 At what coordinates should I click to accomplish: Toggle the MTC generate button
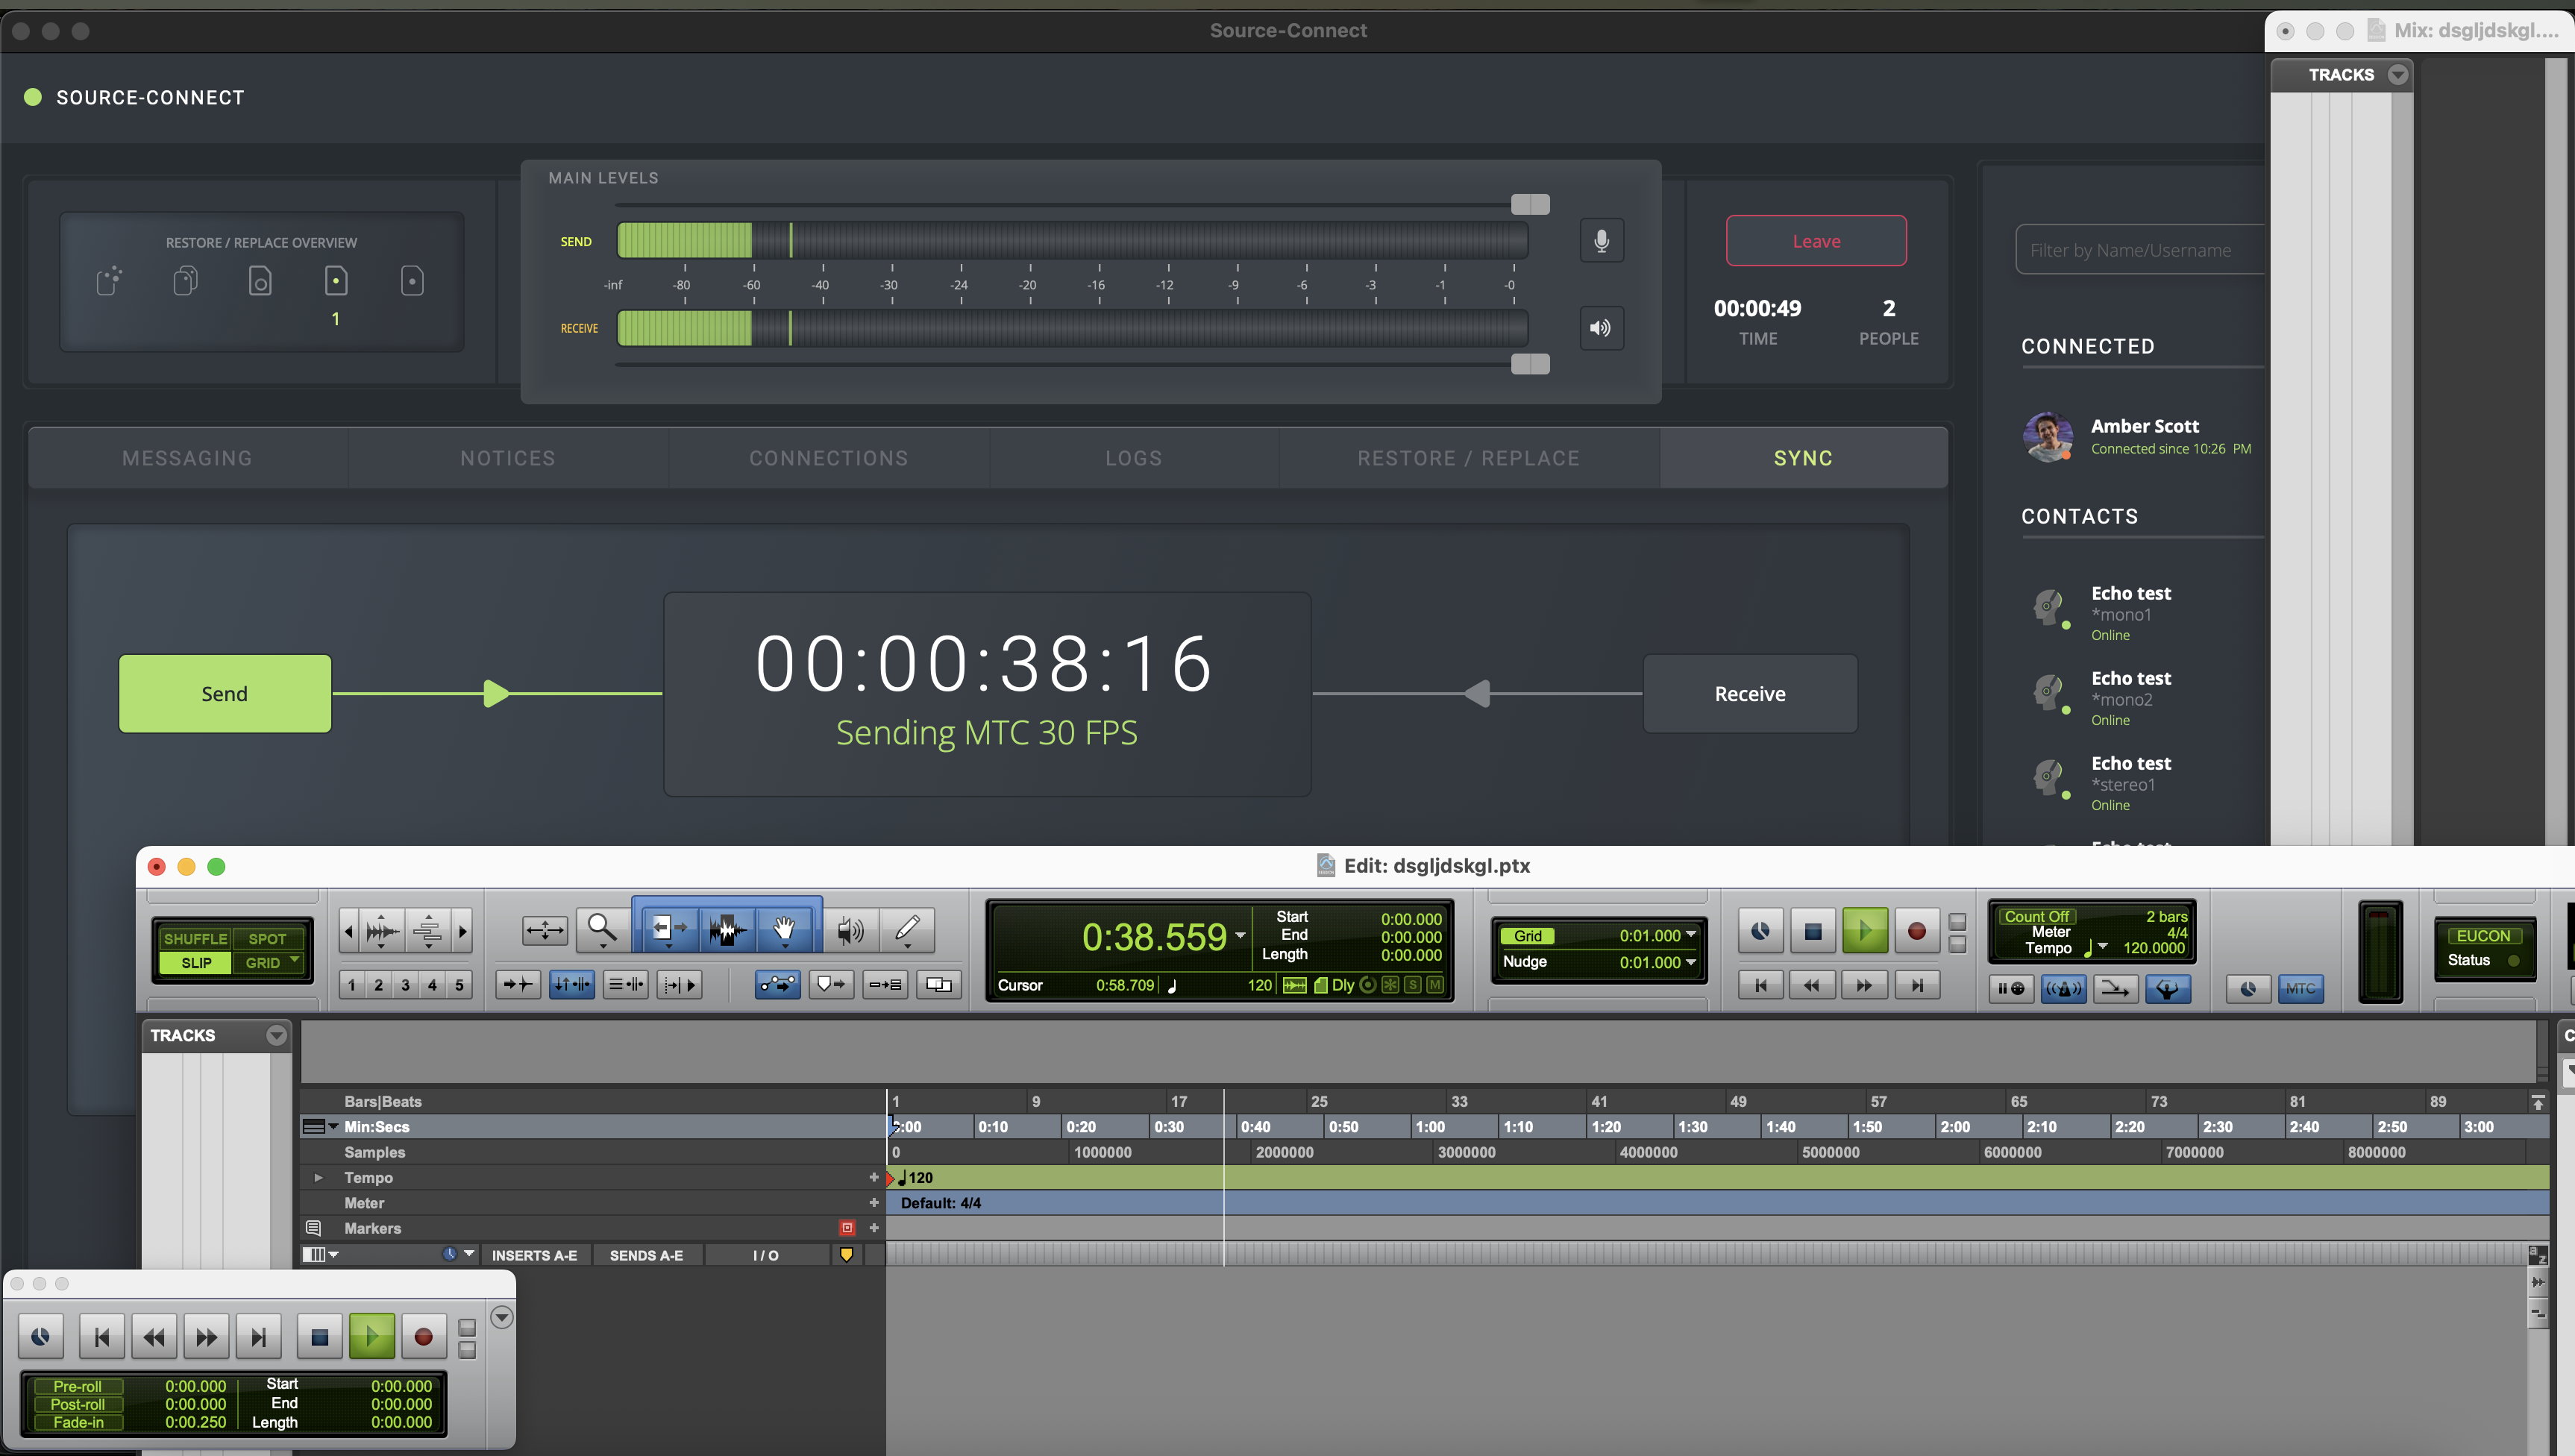tap(2300, 988)
